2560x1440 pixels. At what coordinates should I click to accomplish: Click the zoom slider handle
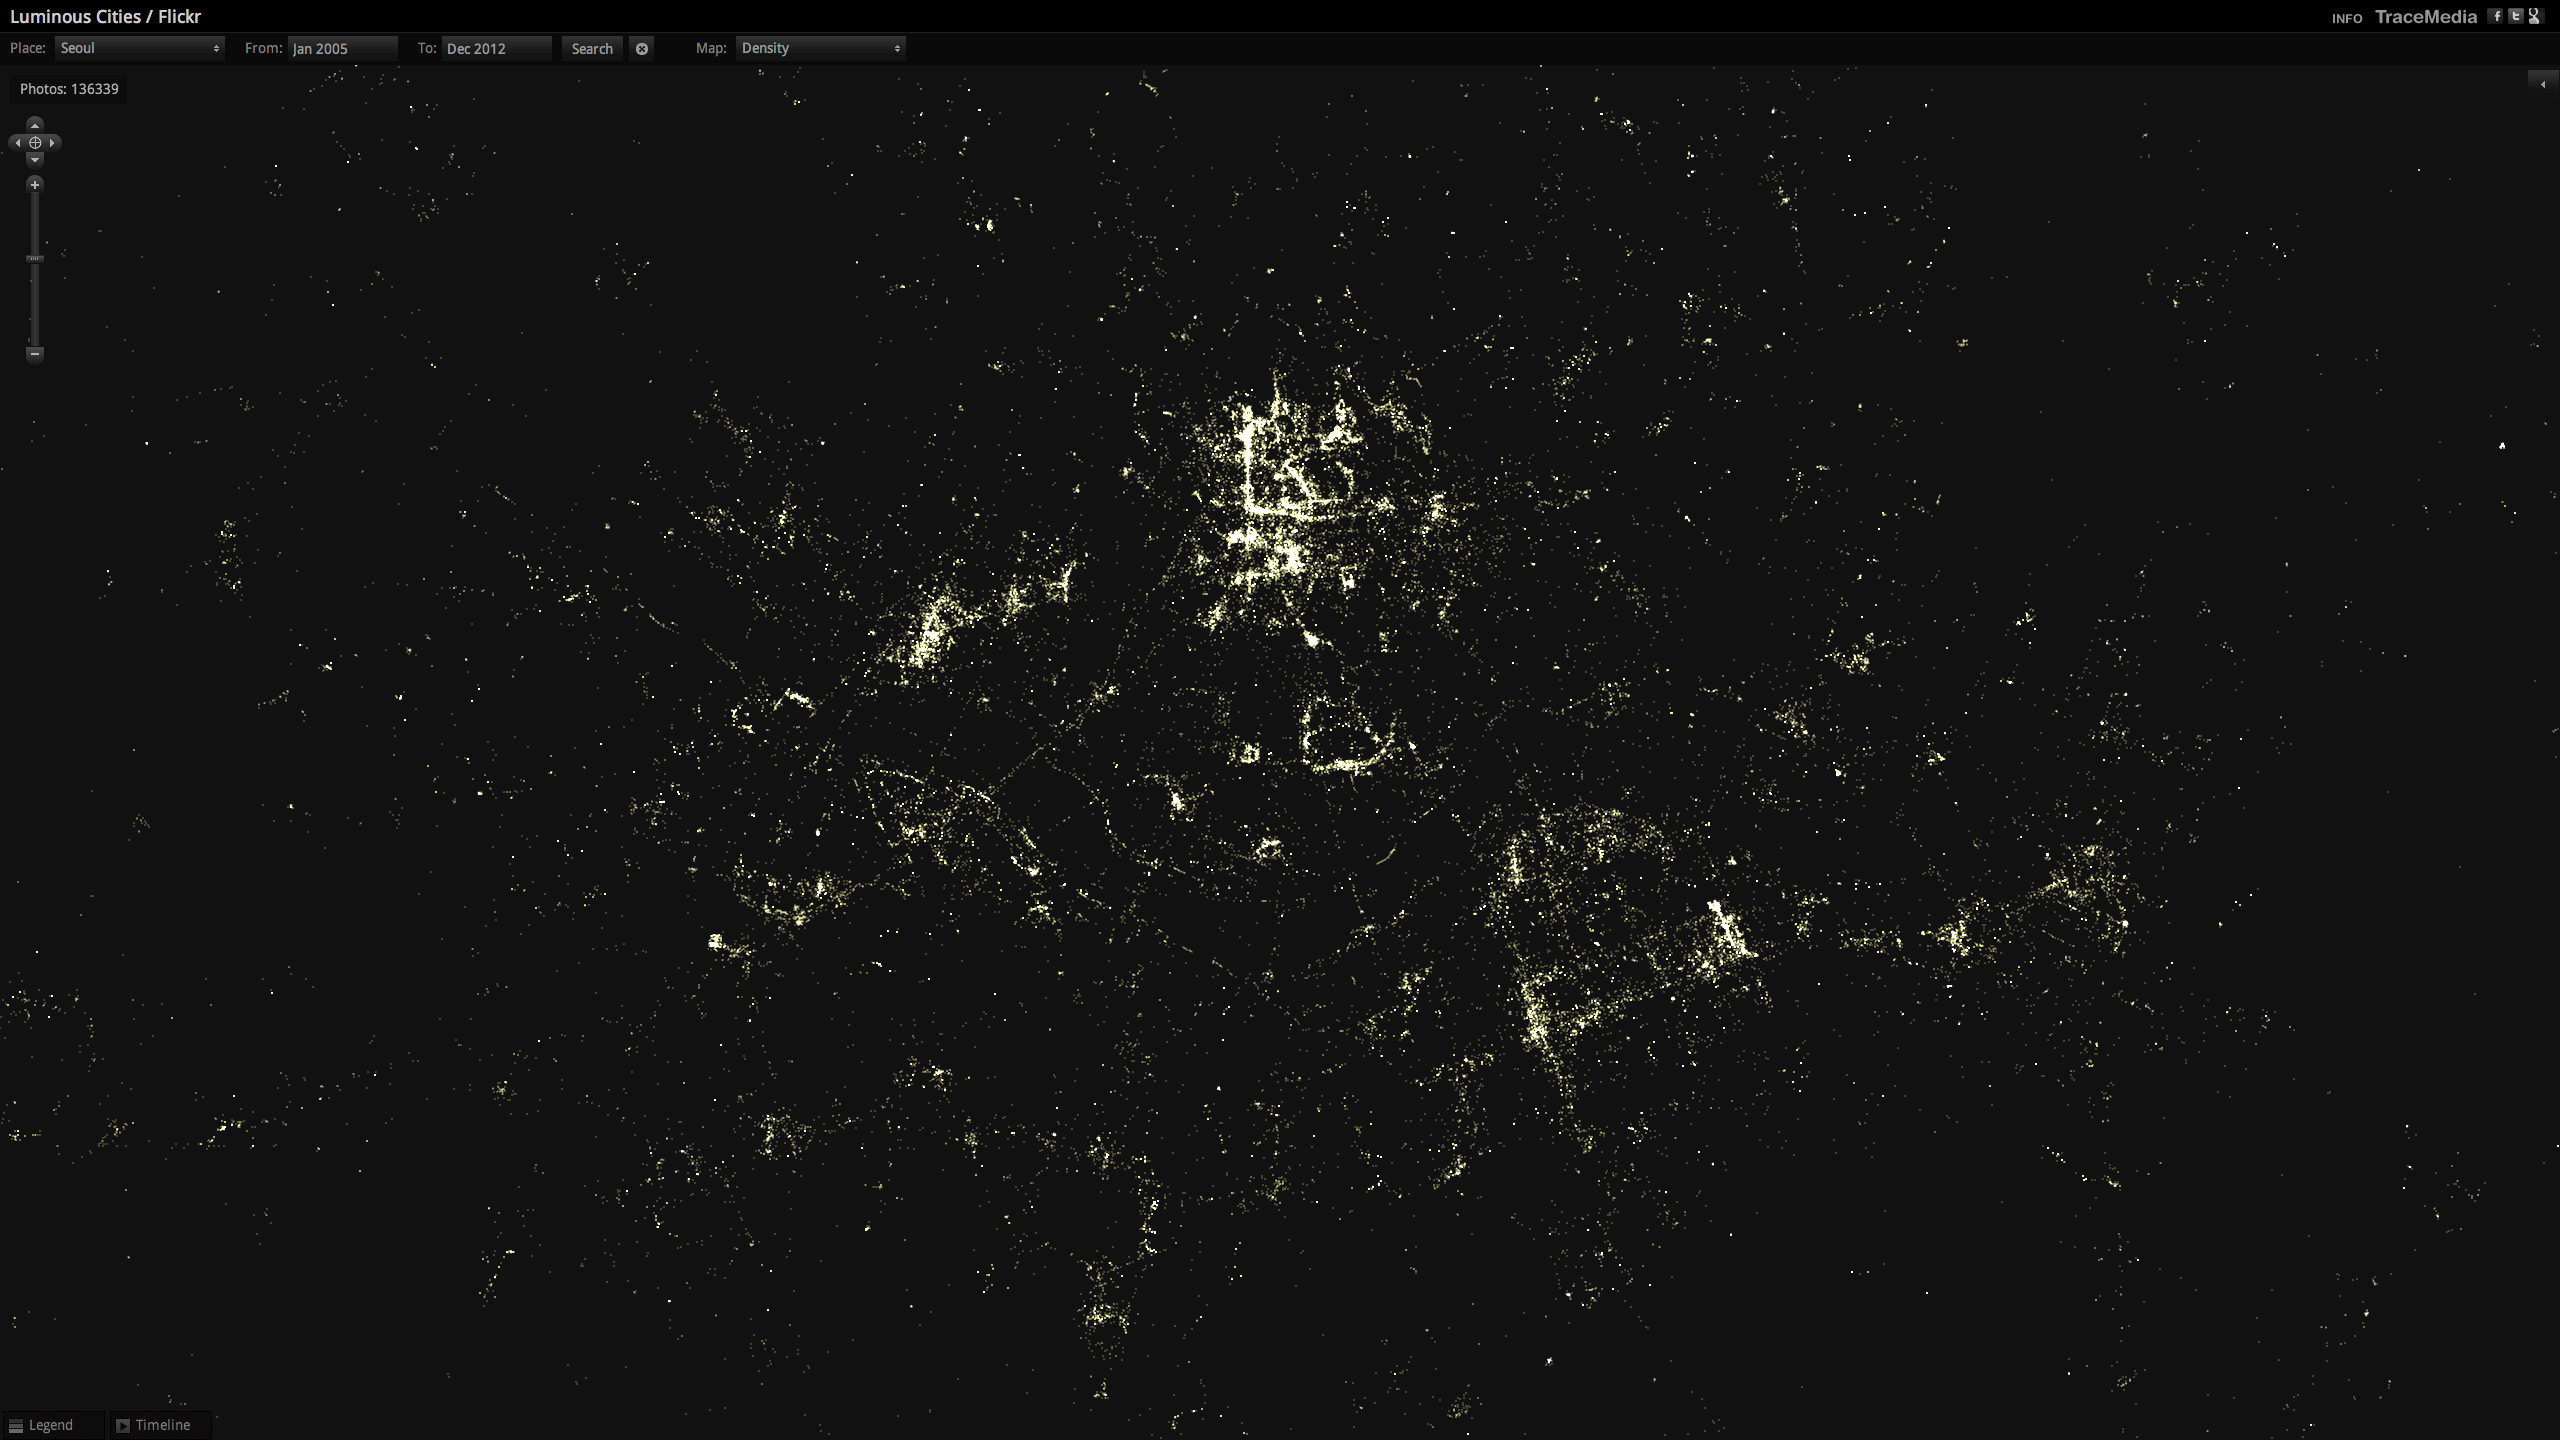[x=35, y=259]
